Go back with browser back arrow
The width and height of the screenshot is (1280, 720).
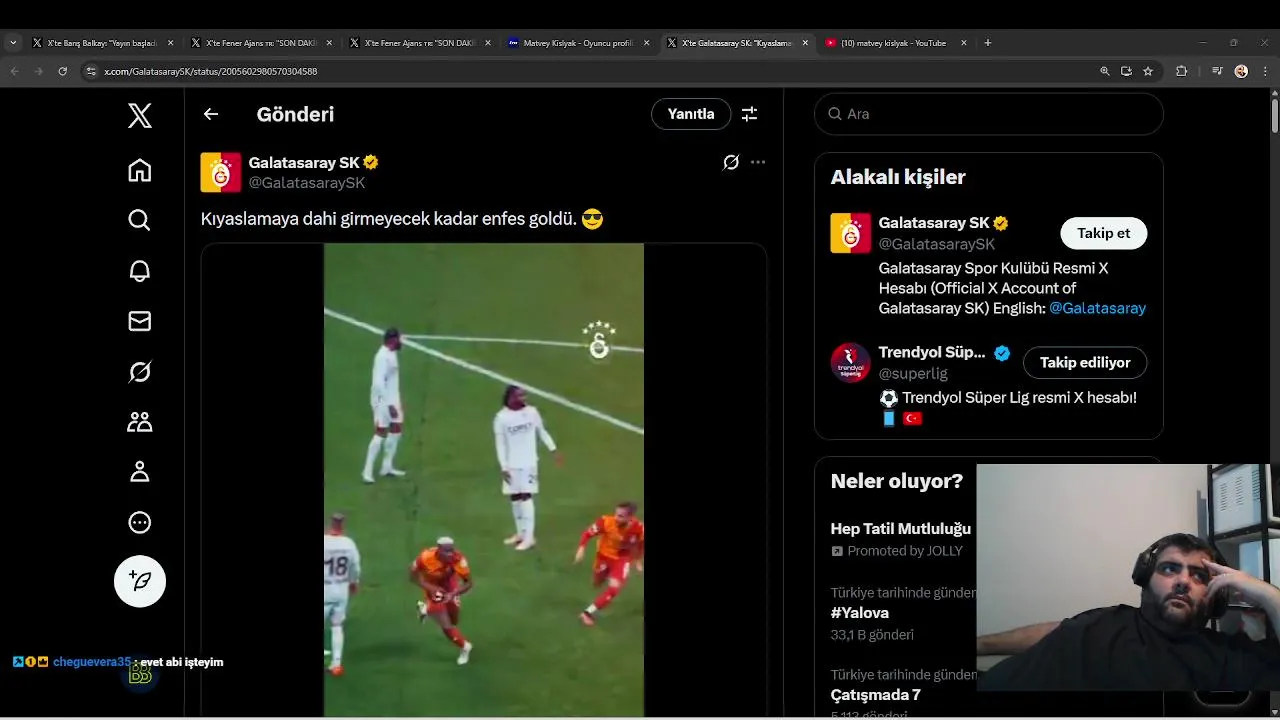[x=15, y=71]
